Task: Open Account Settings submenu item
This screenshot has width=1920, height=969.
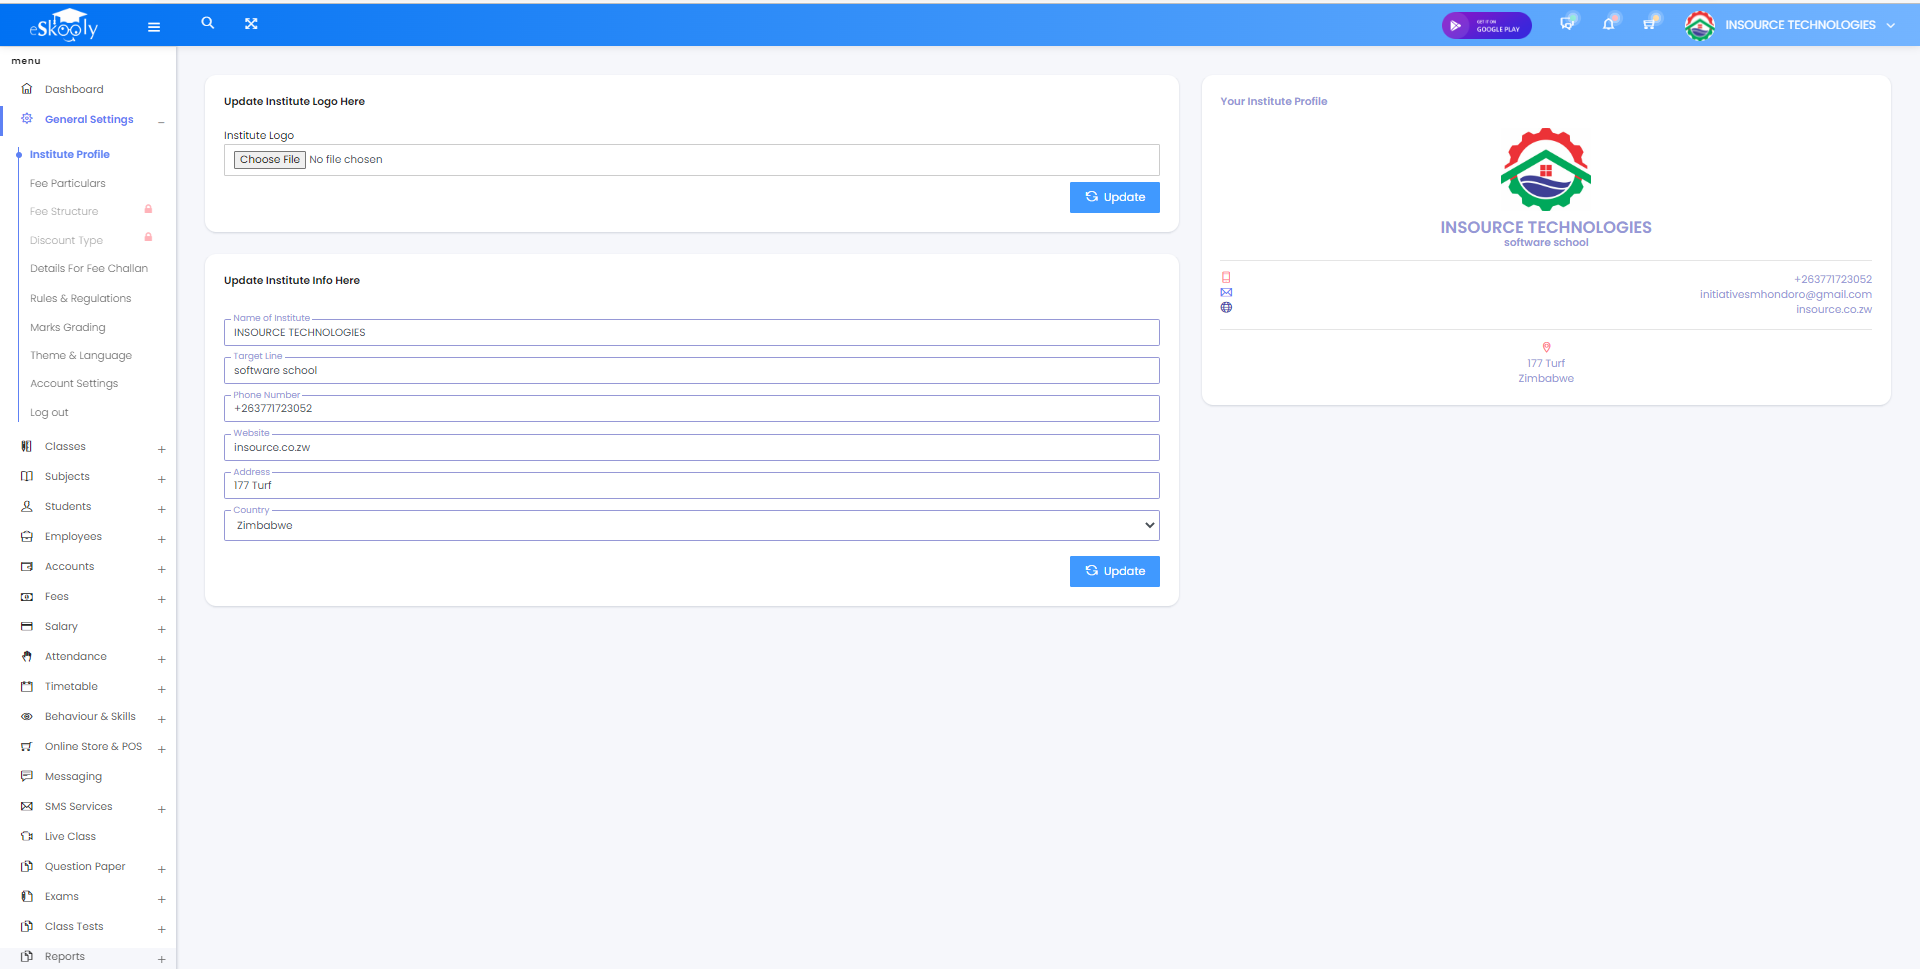Action: tap(73, 383)
